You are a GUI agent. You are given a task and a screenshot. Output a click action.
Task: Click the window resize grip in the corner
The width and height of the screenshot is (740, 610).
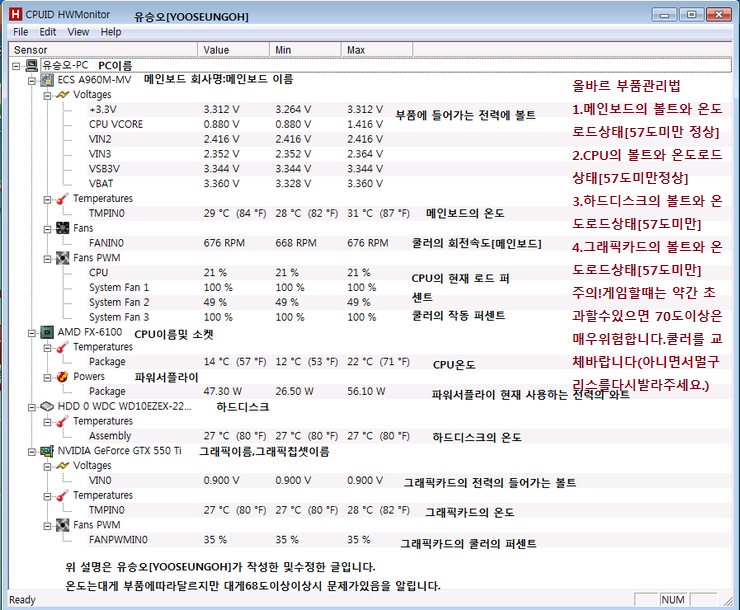tap(728, 601)
